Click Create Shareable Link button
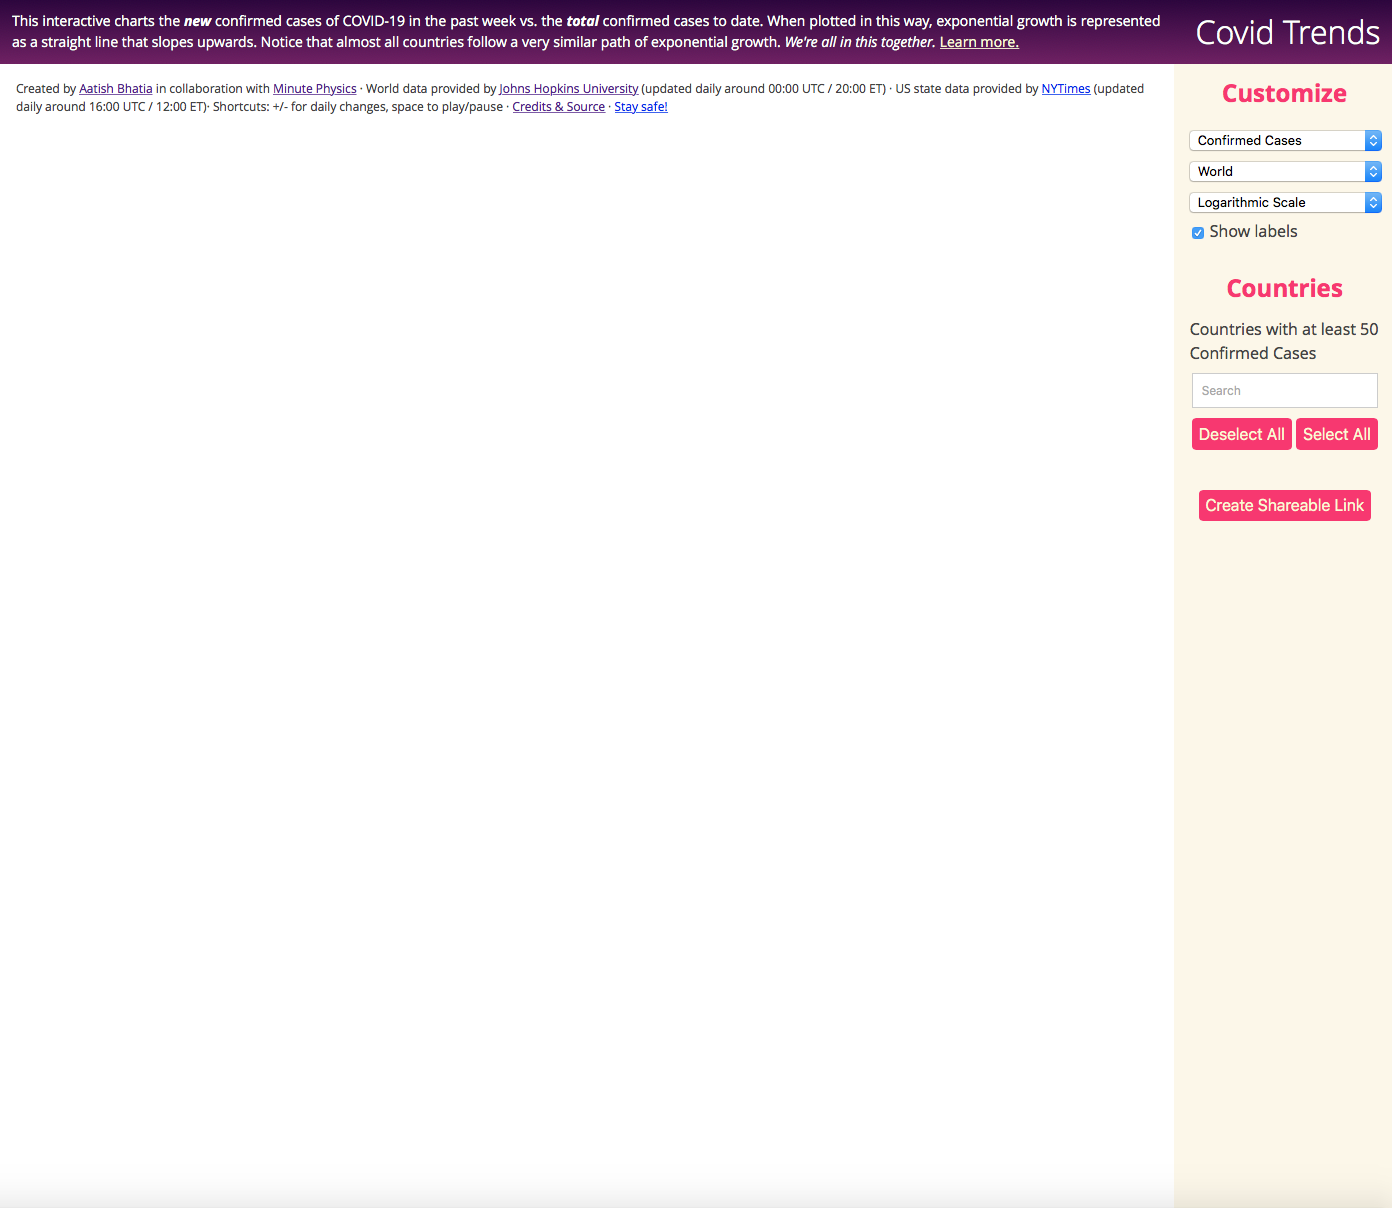 click(1285, 506)
